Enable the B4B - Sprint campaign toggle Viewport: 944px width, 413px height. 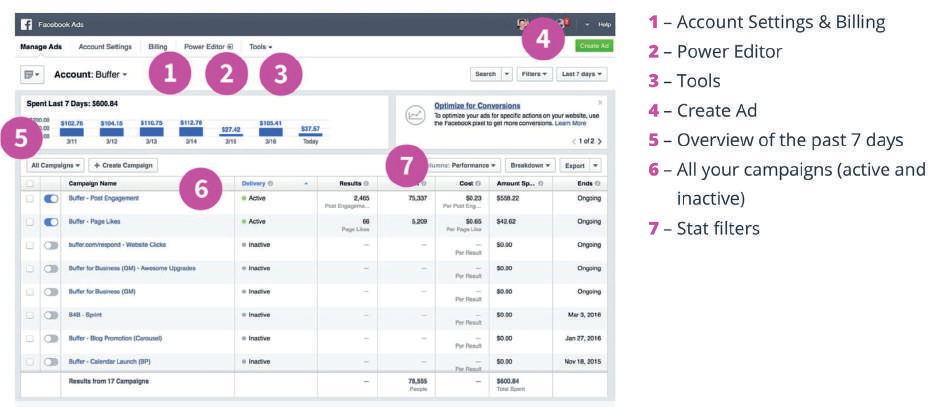coord(51,315)
